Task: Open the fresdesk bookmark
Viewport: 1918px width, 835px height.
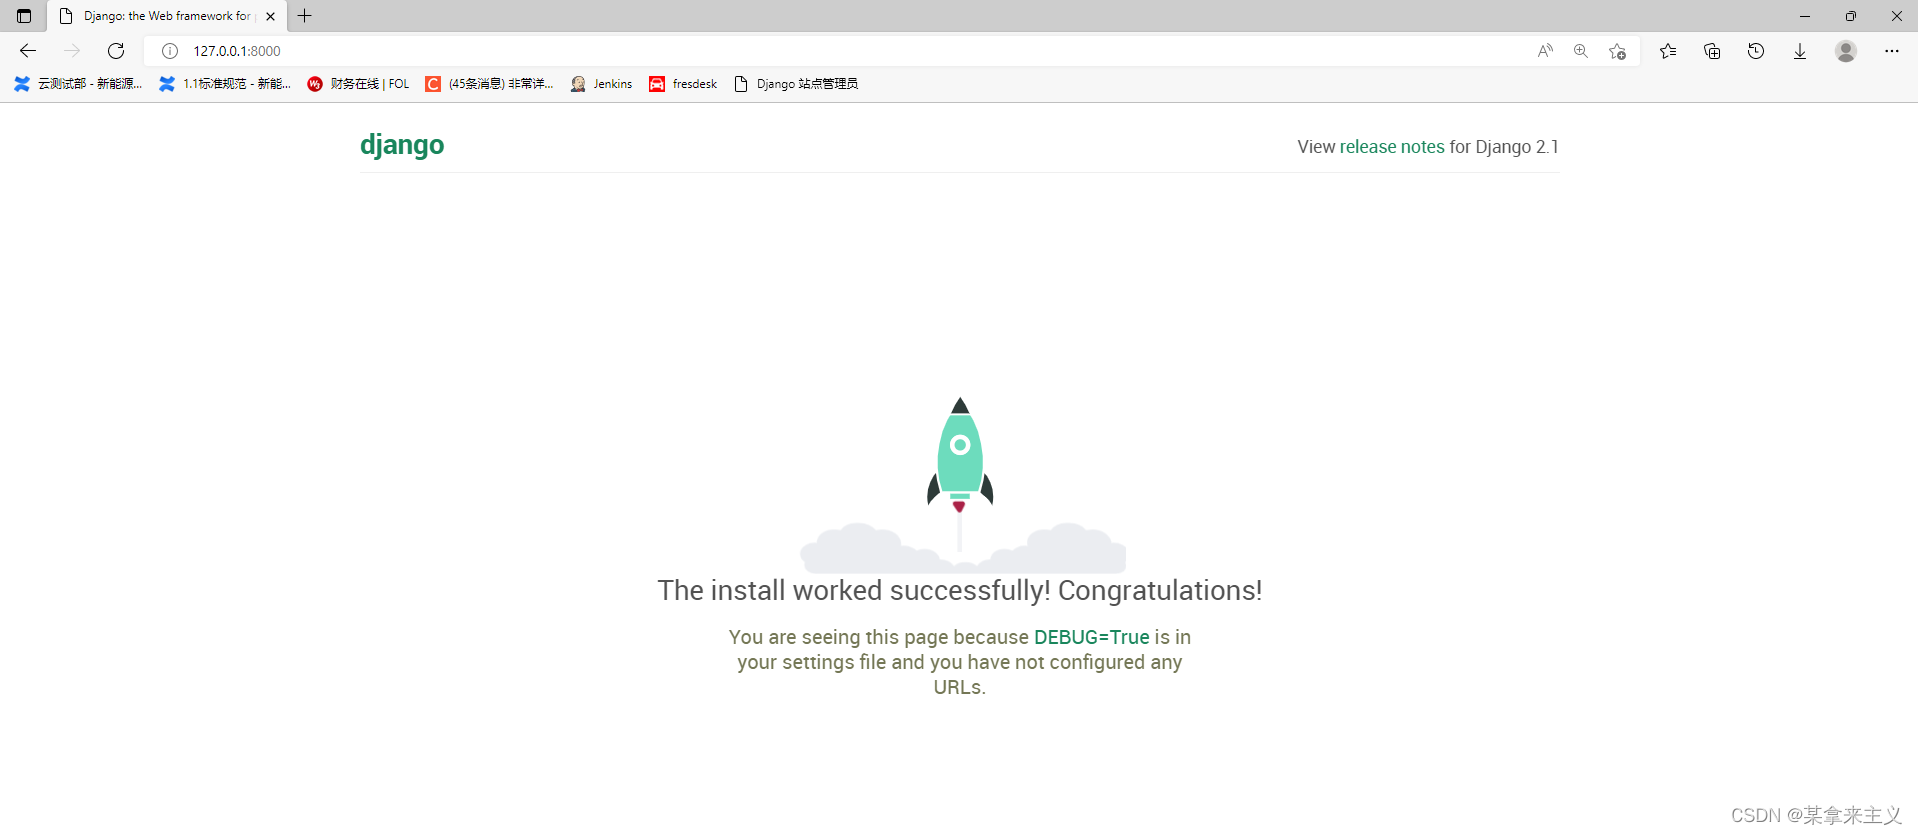Action: [x=683, y=84]
